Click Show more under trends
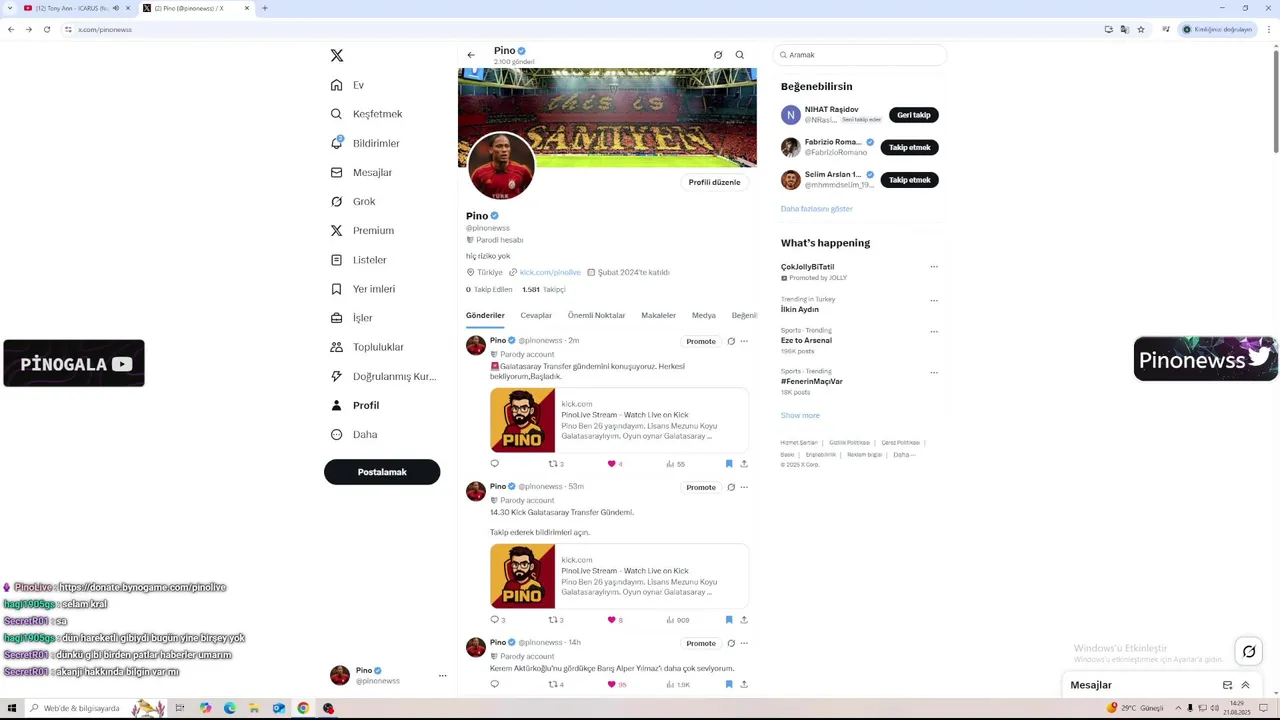The width and height of the screenshot is (1280, 720). click(800, 415)
